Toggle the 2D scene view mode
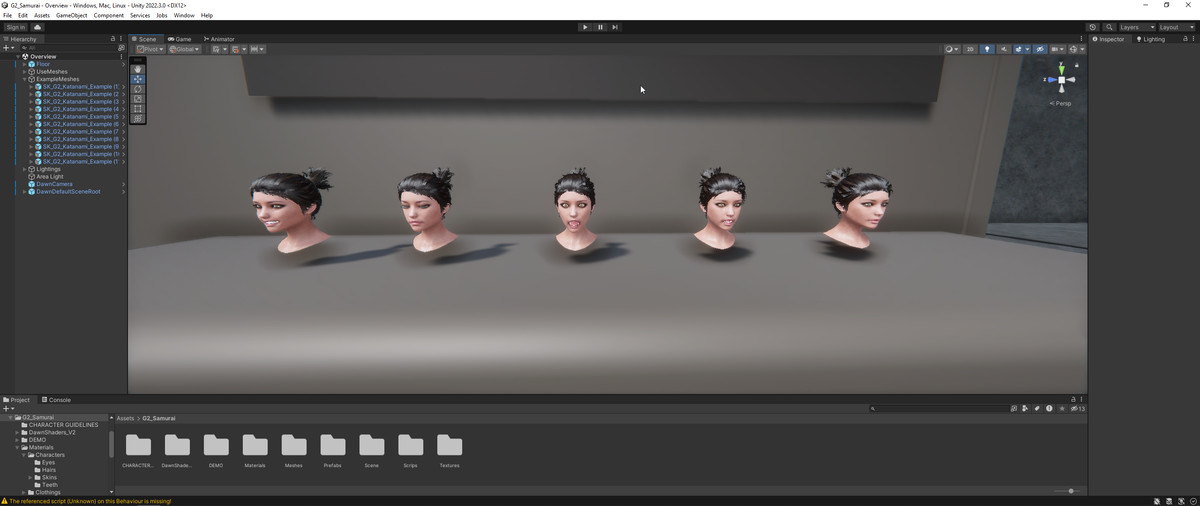1200x506 pixels. tap(970, 49)
